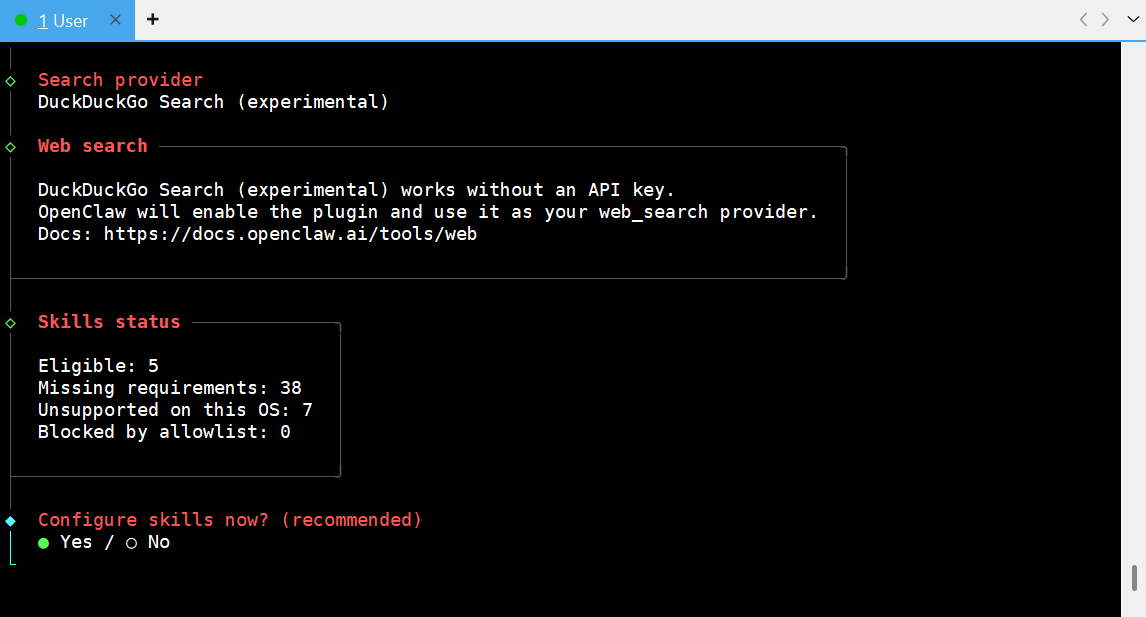The width and height of the screenshot is (1146, 617).
Task: Click the "Missing requirements: 38" line
Action: 169,388
